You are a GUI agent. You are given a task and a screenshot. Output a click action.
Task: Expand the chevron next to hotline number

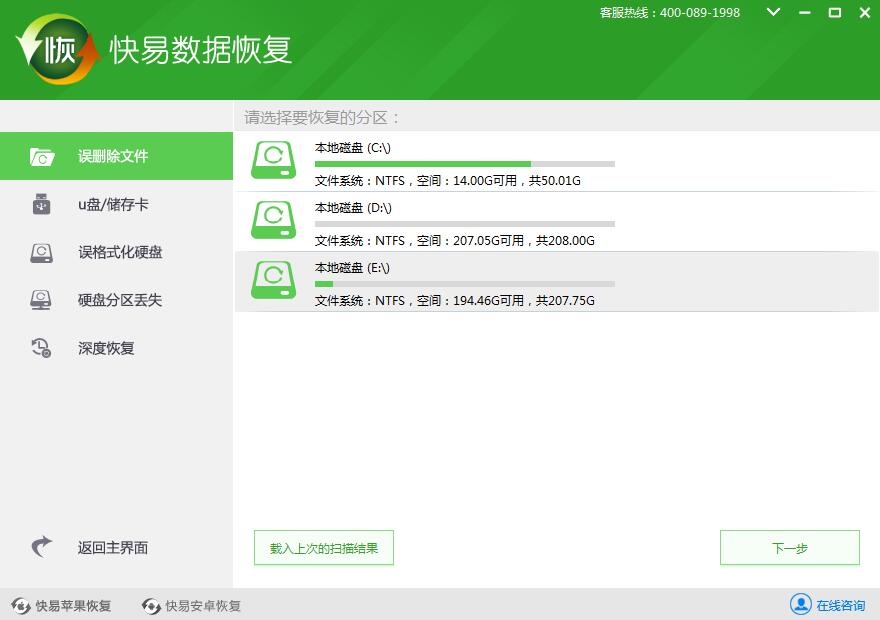pyautogui.click(x=772, y=13)
